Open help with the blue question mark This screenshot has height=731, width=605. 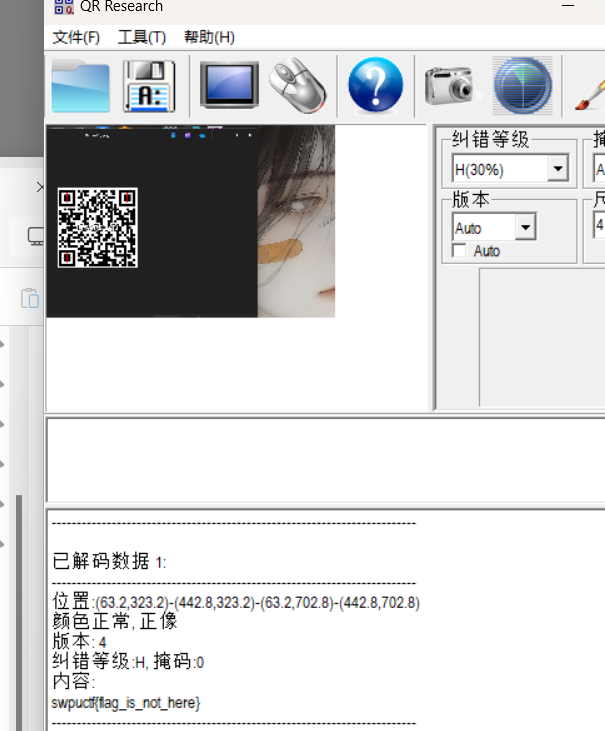point(376,85)
